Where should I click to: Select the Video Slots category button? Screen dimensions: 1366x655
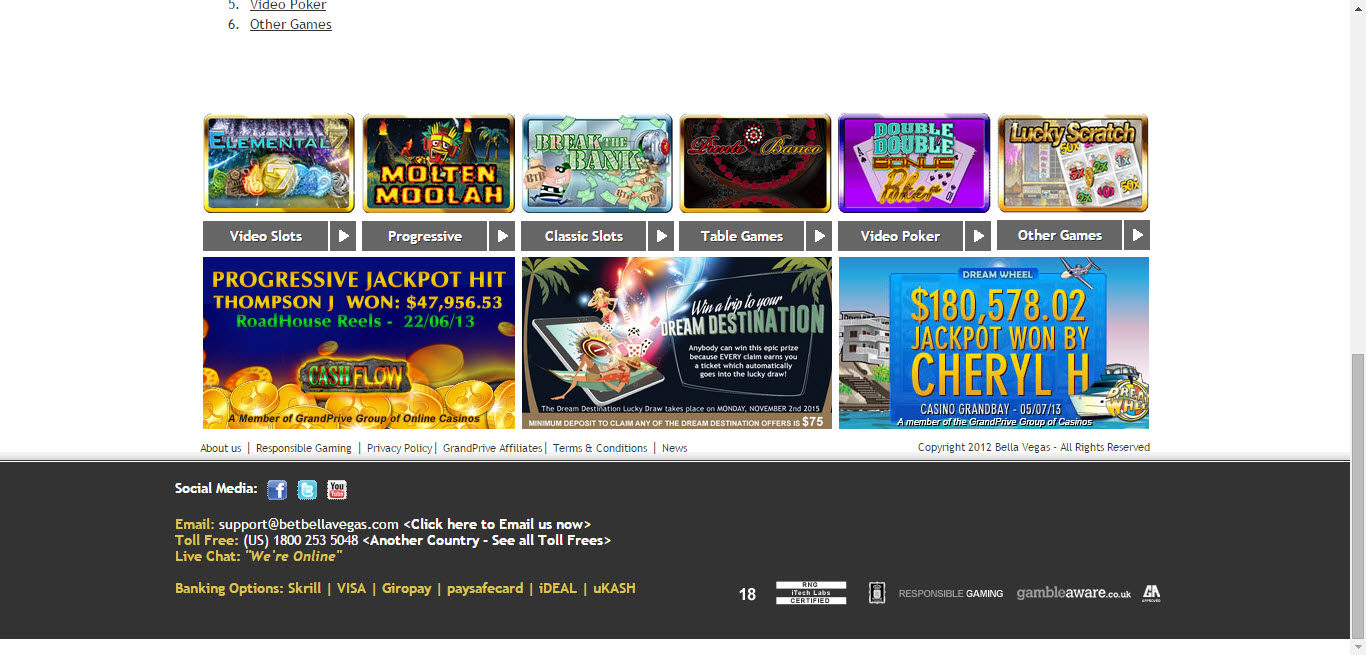[266, 236]
